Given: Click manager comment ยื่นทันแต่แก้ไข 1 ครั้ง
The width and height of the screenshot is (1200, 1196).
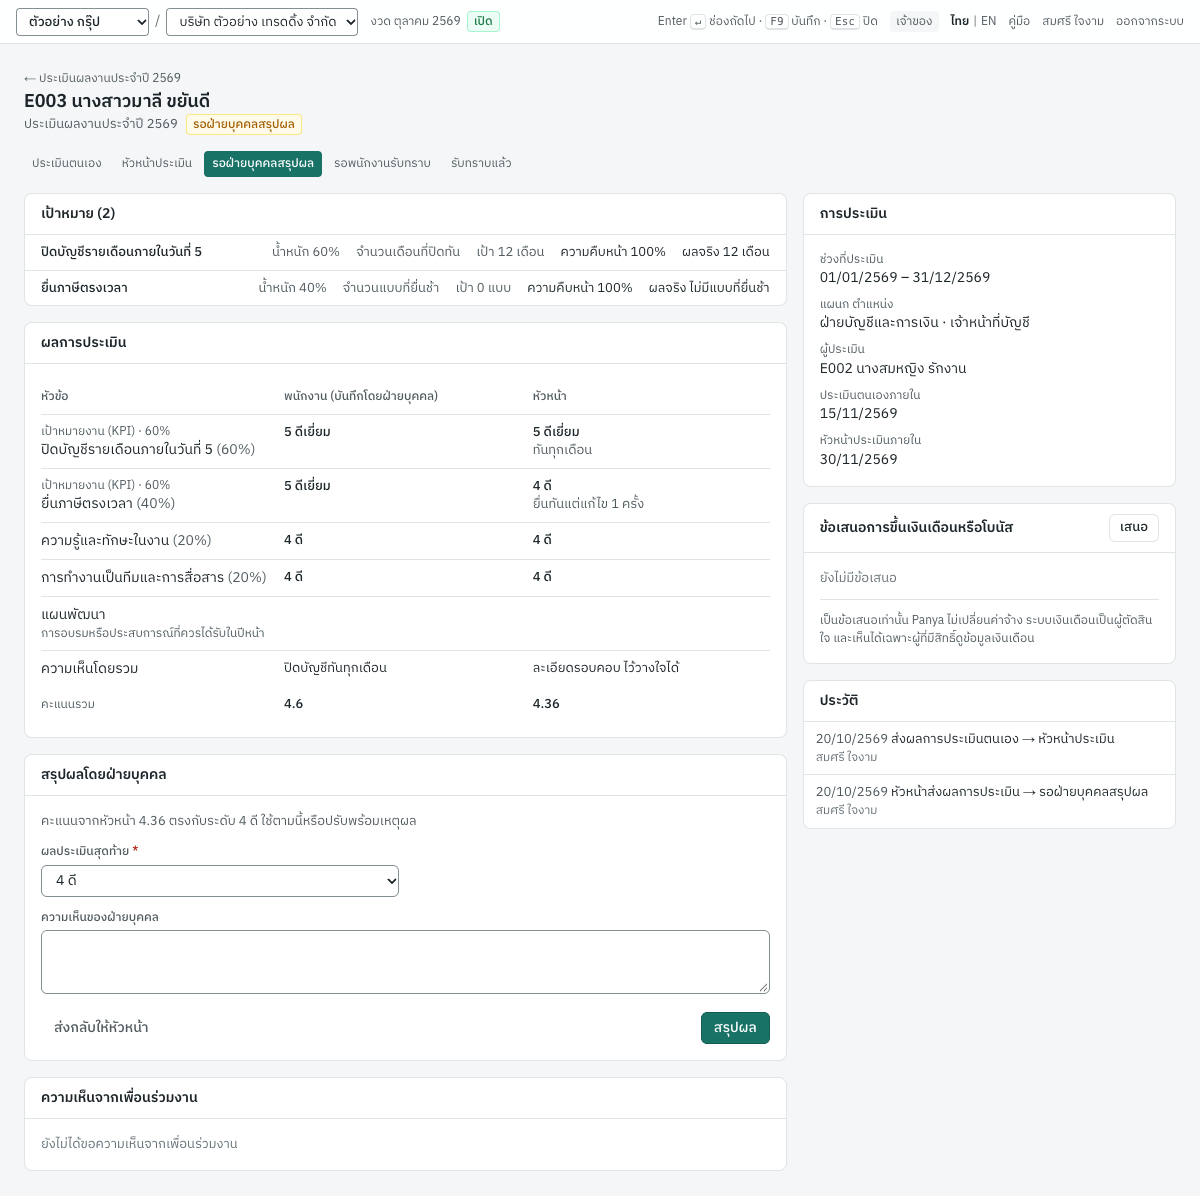Looking at the screenshot, I should click(588, 504).
